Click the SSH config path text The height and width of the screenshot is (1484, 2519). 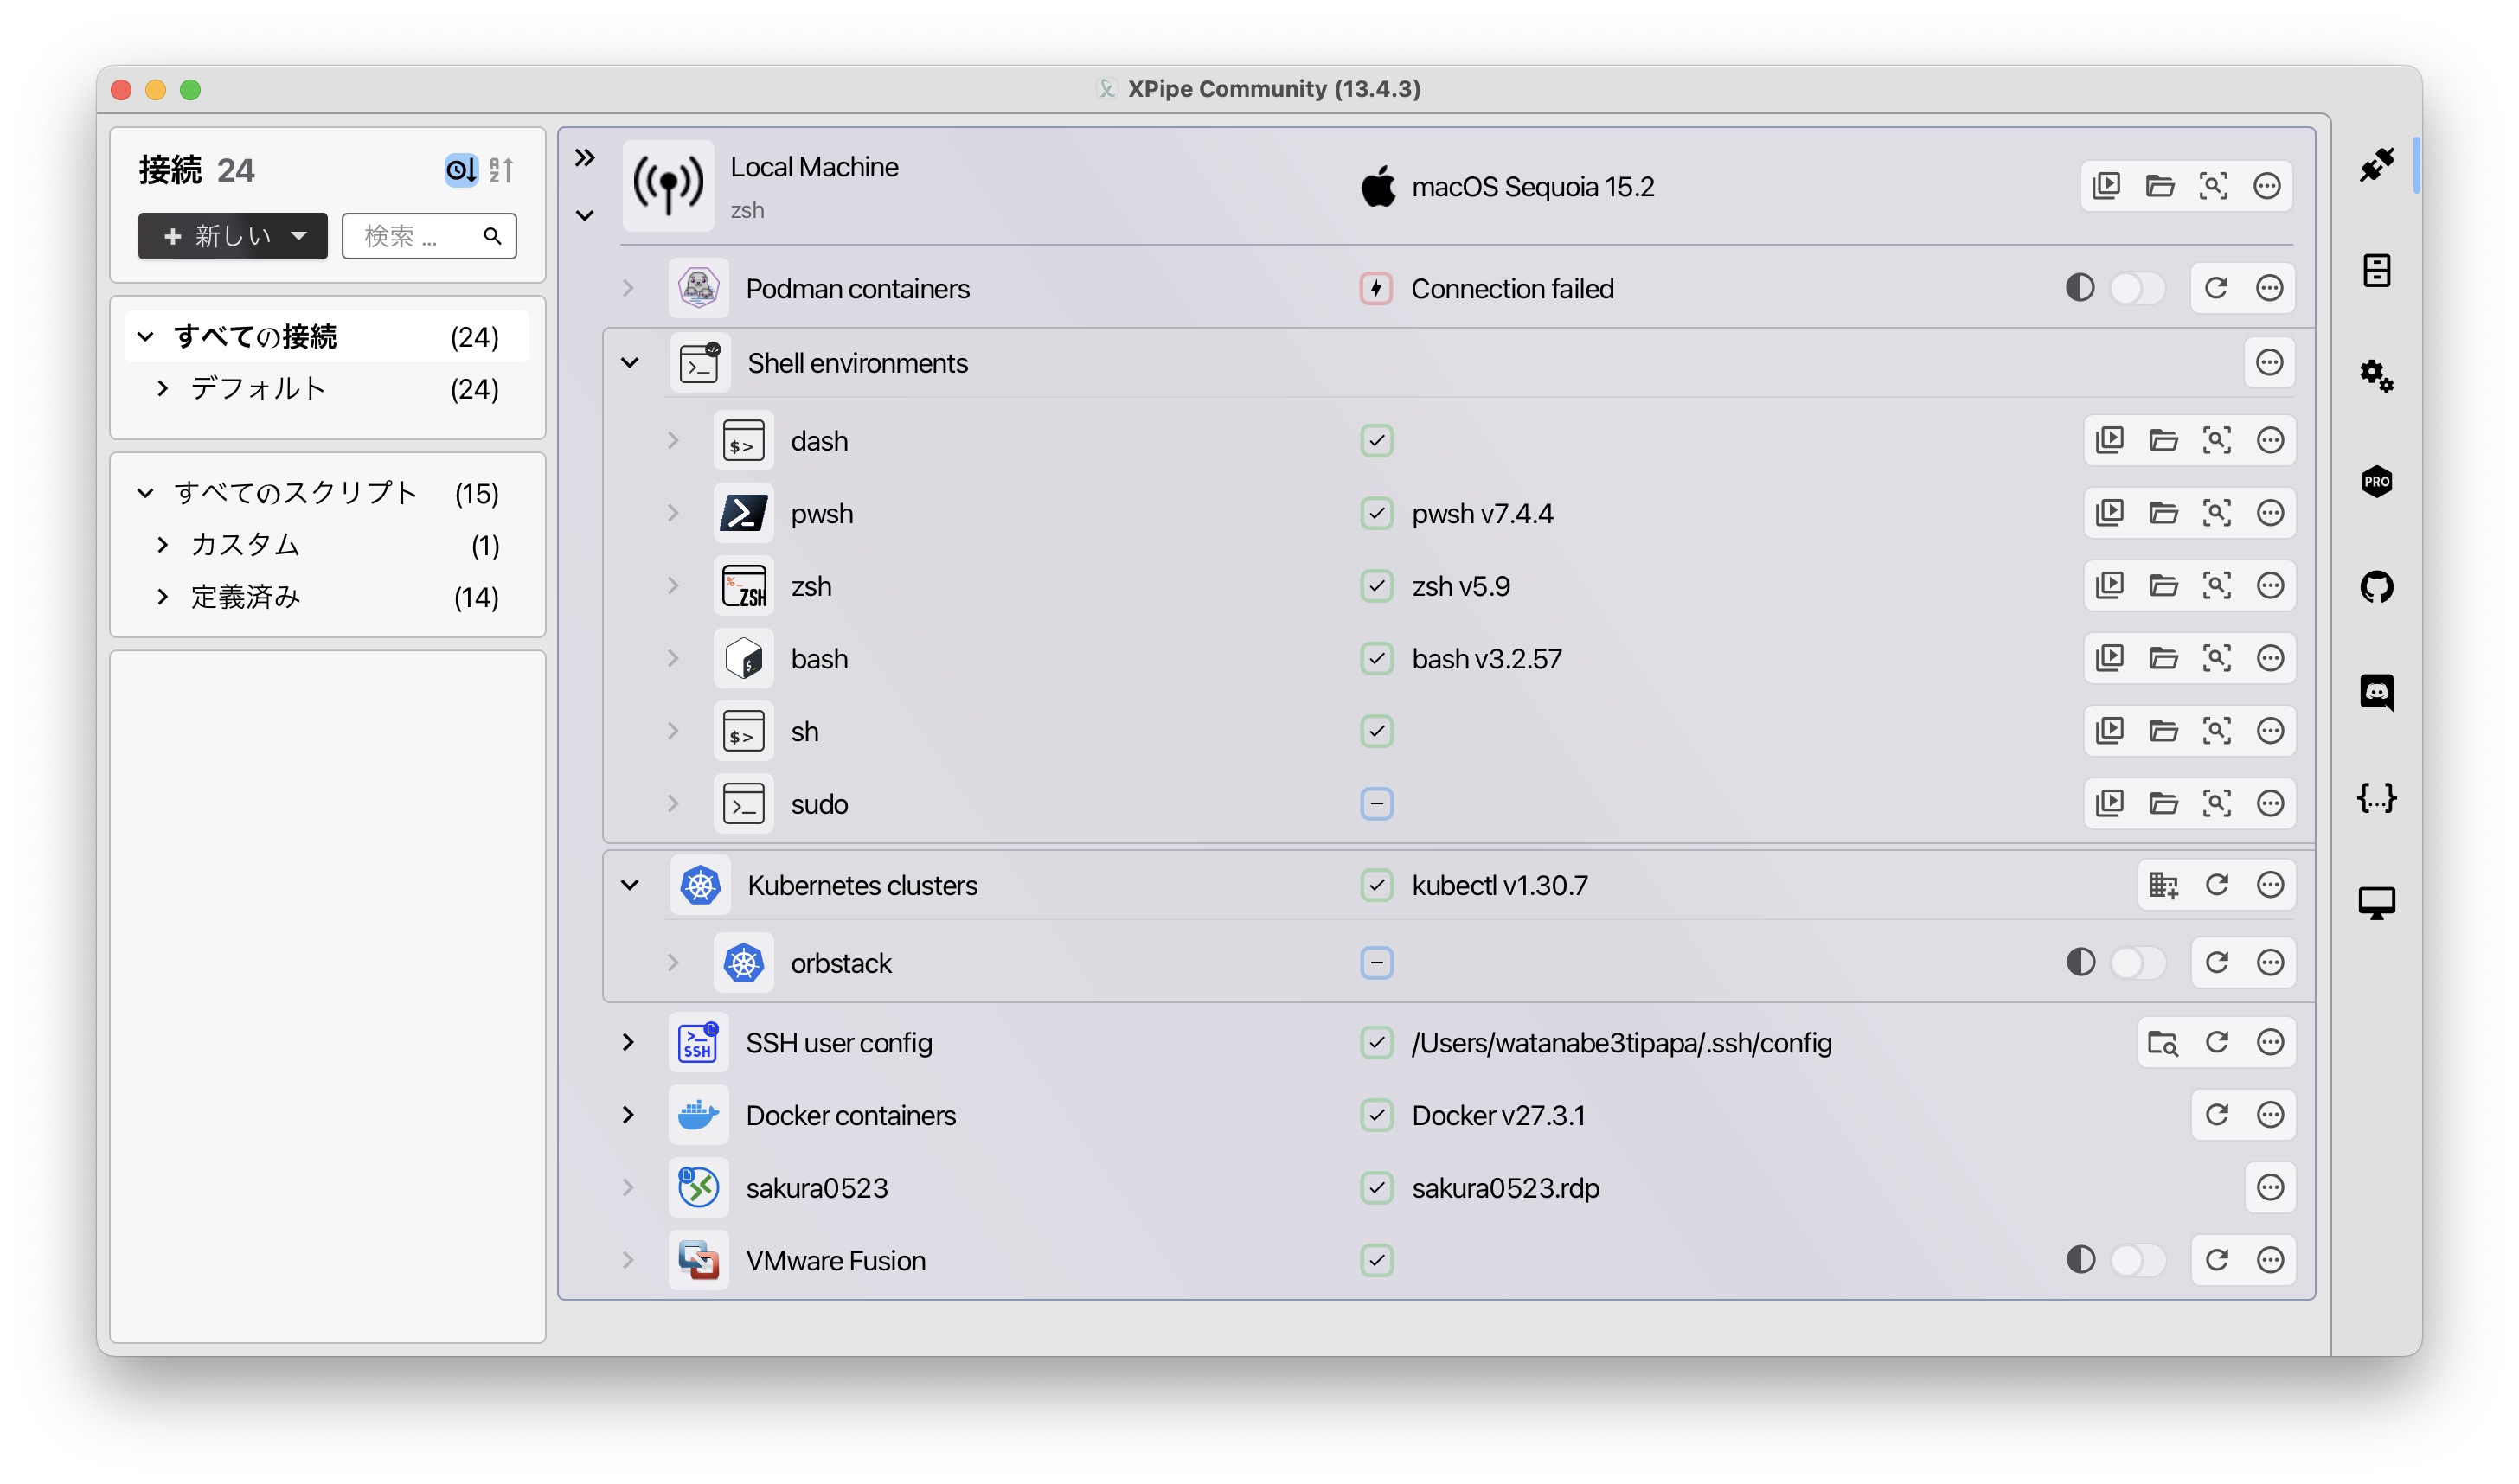point(1621,1042)
